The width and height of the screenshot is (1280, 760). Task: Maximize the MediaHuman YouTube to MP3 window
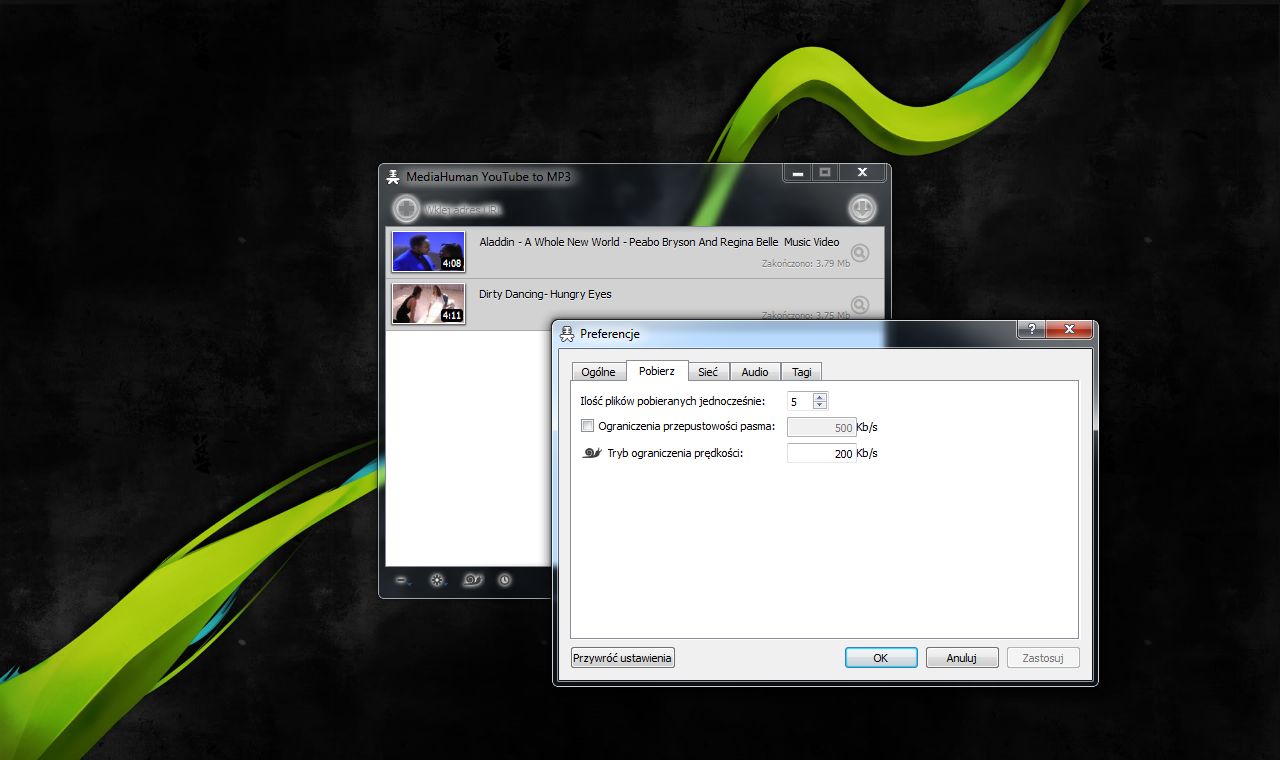click(825, 173)
